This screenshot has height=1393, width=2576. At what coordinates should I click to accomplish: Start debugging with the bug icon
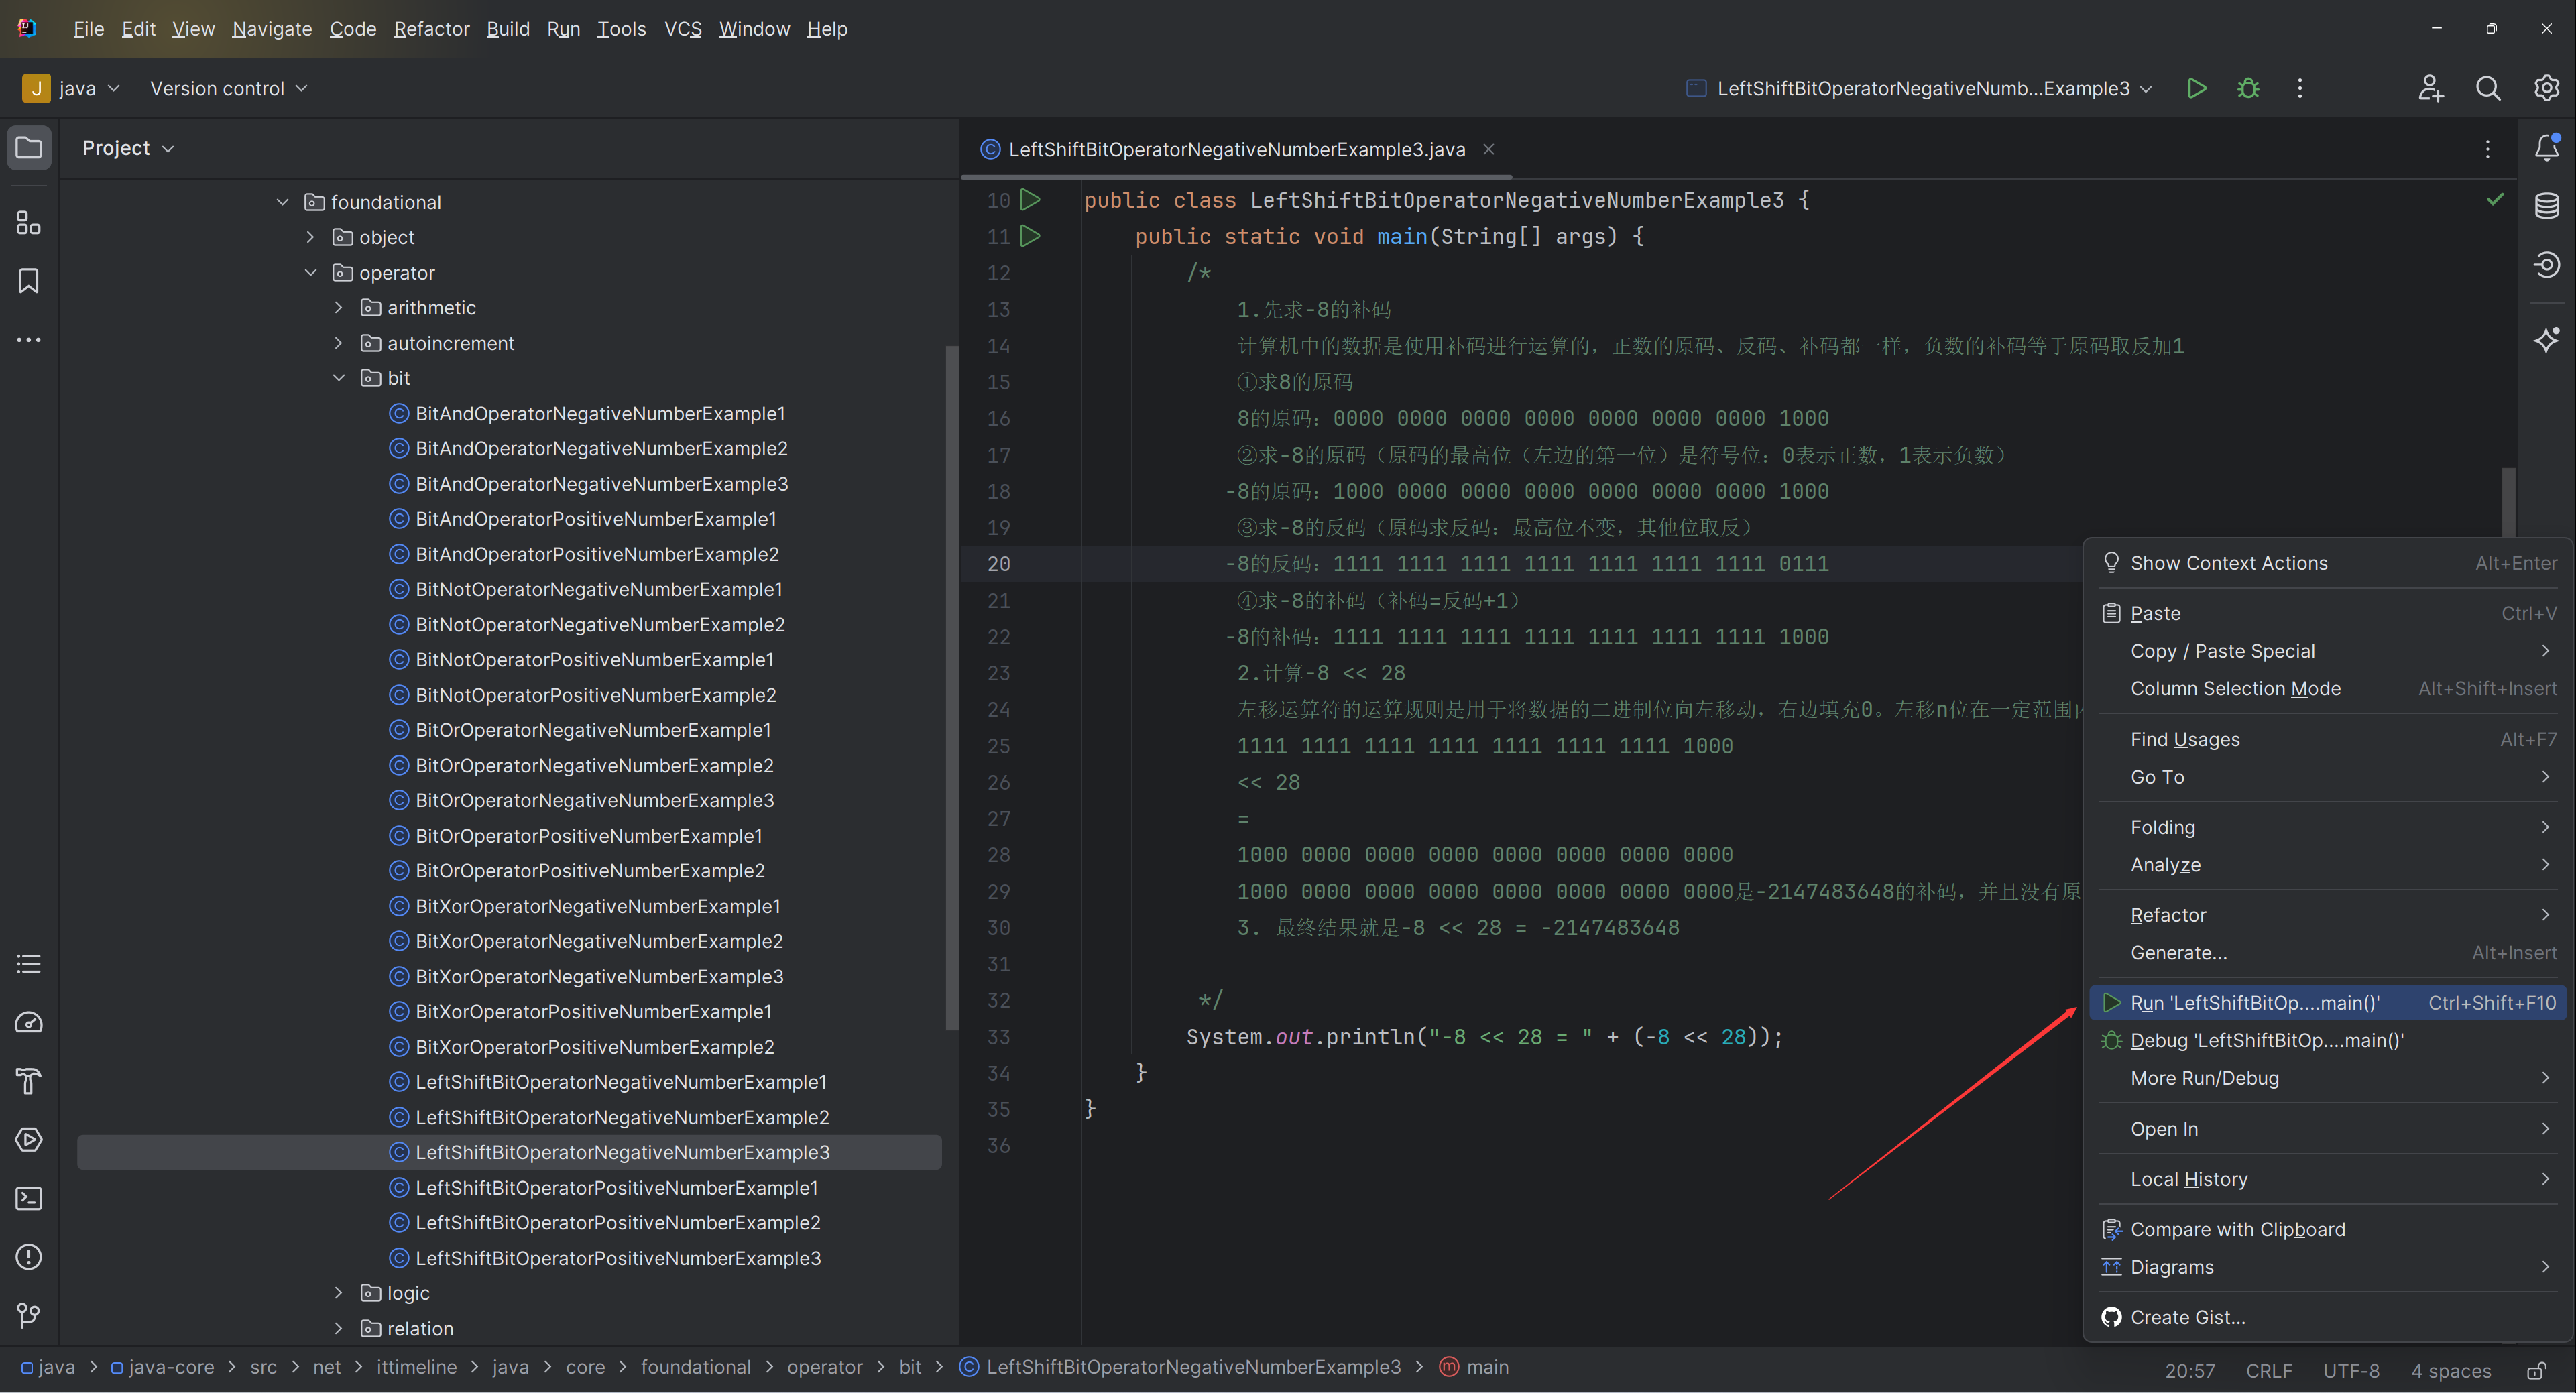[2248, 88]
